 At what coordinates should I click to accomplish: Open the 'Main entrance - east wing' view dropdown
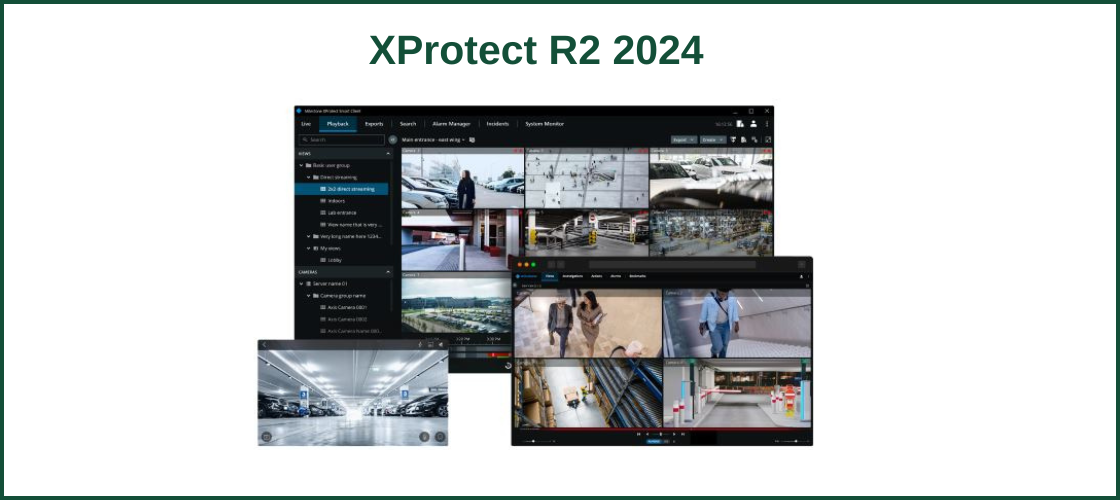pos(434,140)
